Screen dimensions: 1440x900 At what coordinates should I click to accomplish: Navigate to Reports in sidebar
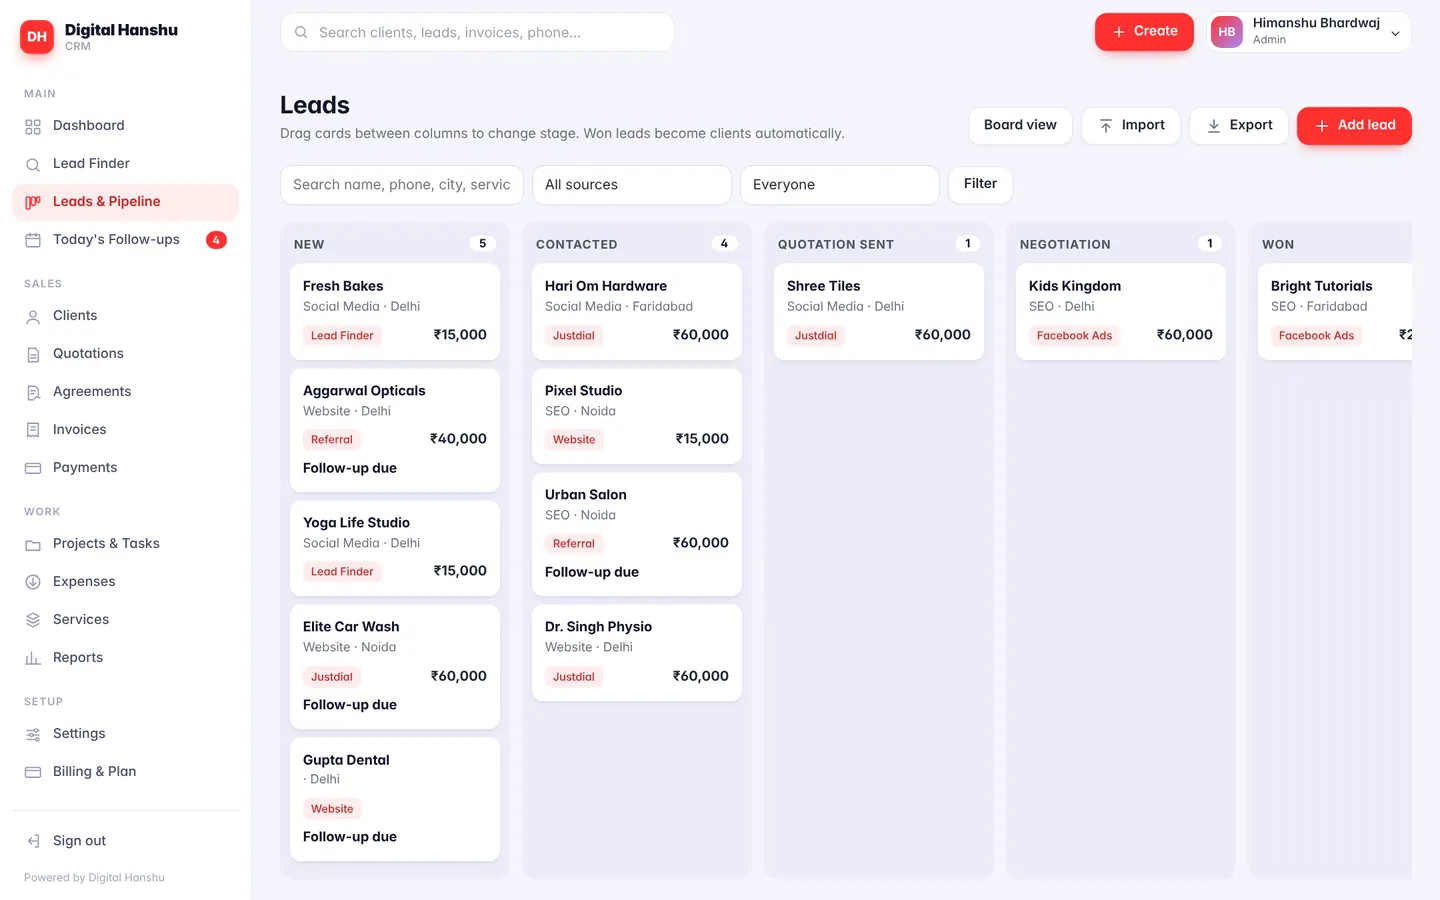tap(126, 658)
